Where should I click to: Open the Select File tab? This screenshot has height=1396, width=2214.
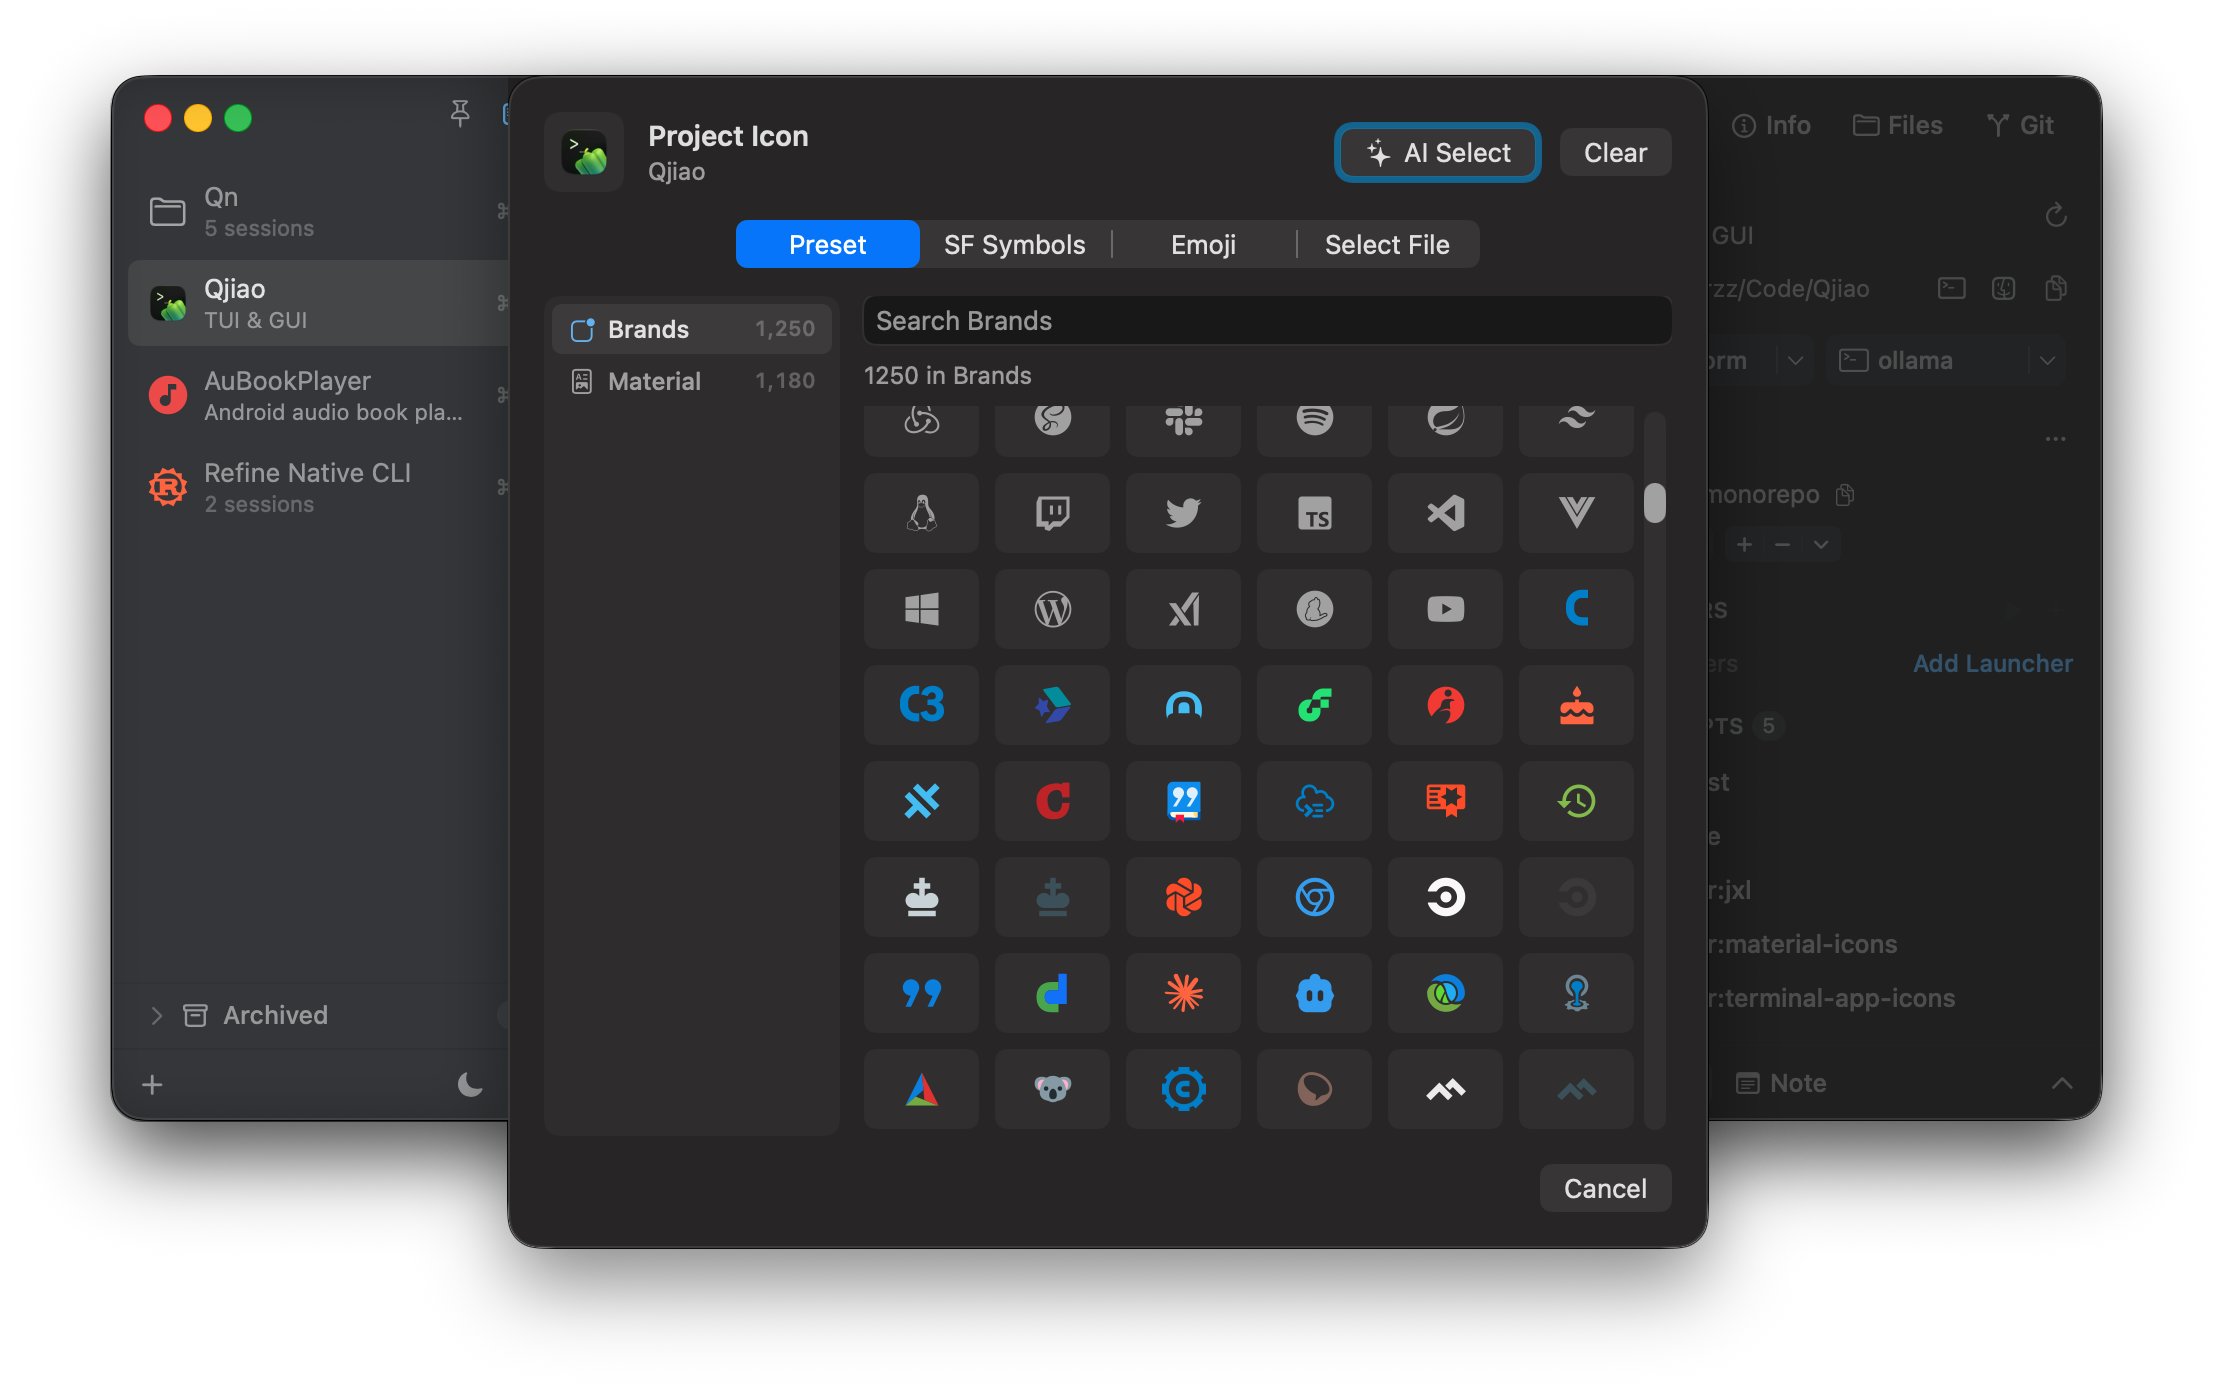1387,245
